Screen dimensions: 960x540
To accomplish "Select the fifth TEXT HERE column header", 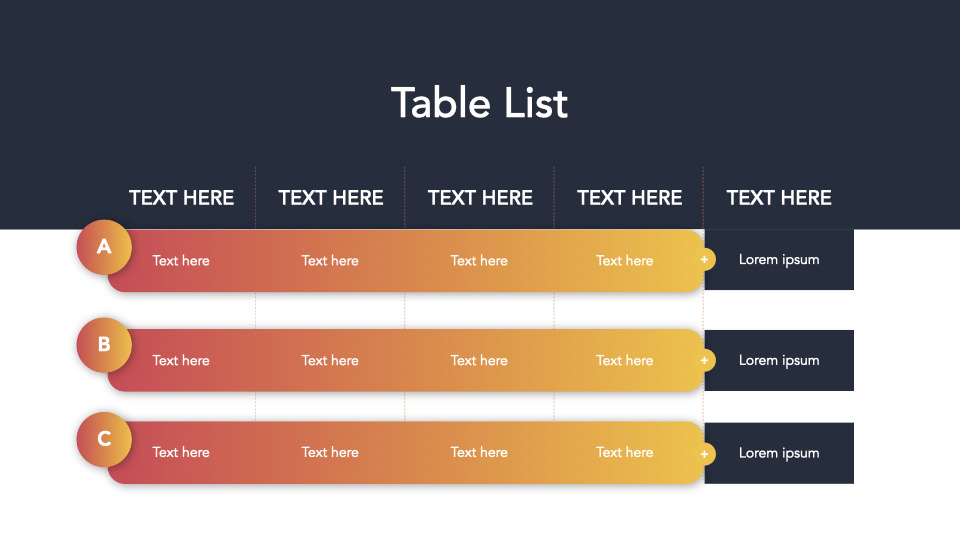I will 779,198.
